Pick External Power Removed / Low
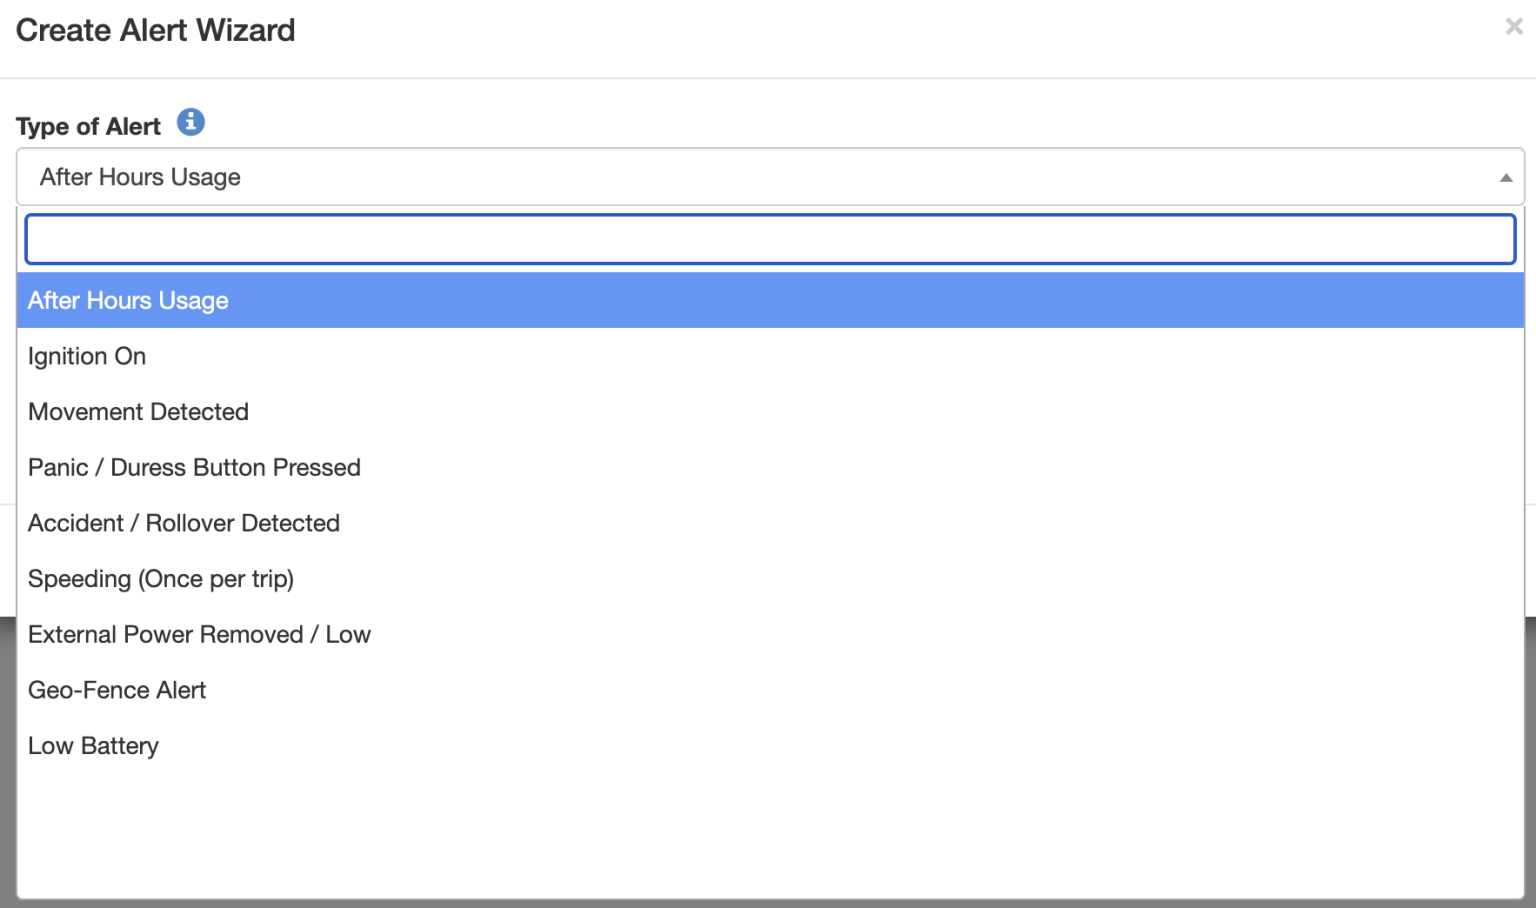The width and height of the screenshot is (1536, 908). (x=199, y=635)
